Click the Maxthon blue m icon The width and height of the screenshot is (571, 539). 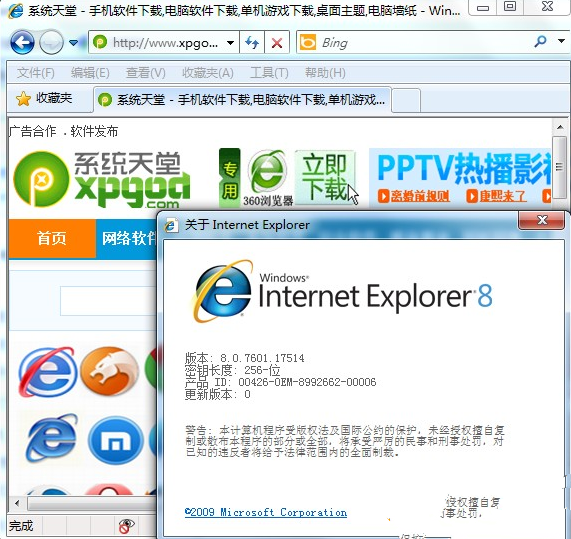click(116, 441)
